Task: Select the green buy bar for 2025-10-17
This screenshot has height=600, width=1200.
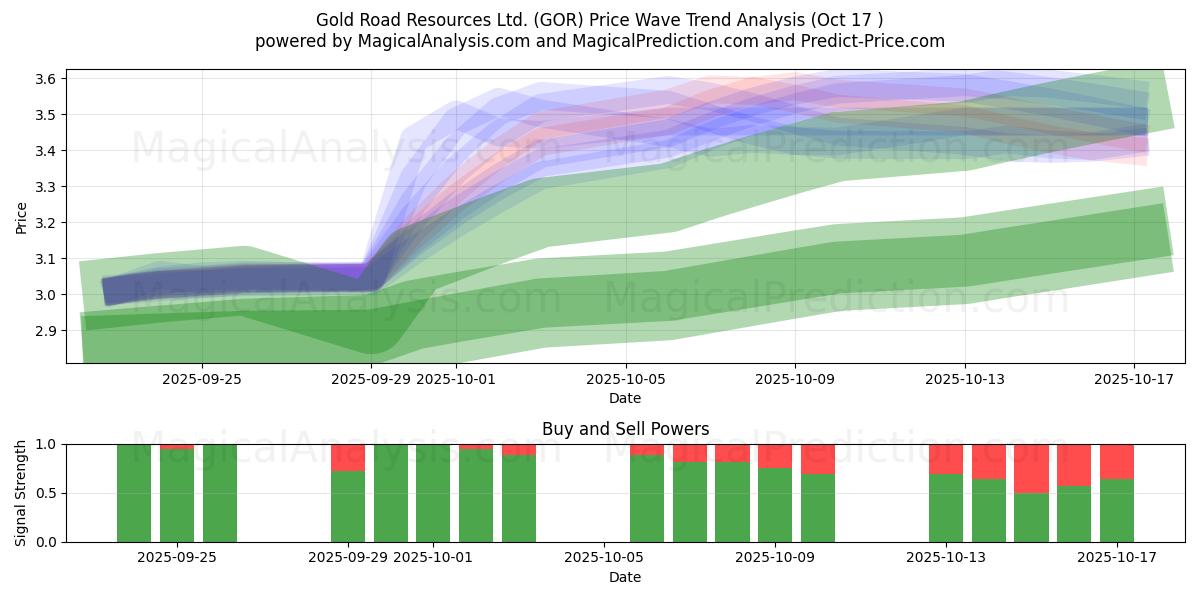Action: (1117, 511)
